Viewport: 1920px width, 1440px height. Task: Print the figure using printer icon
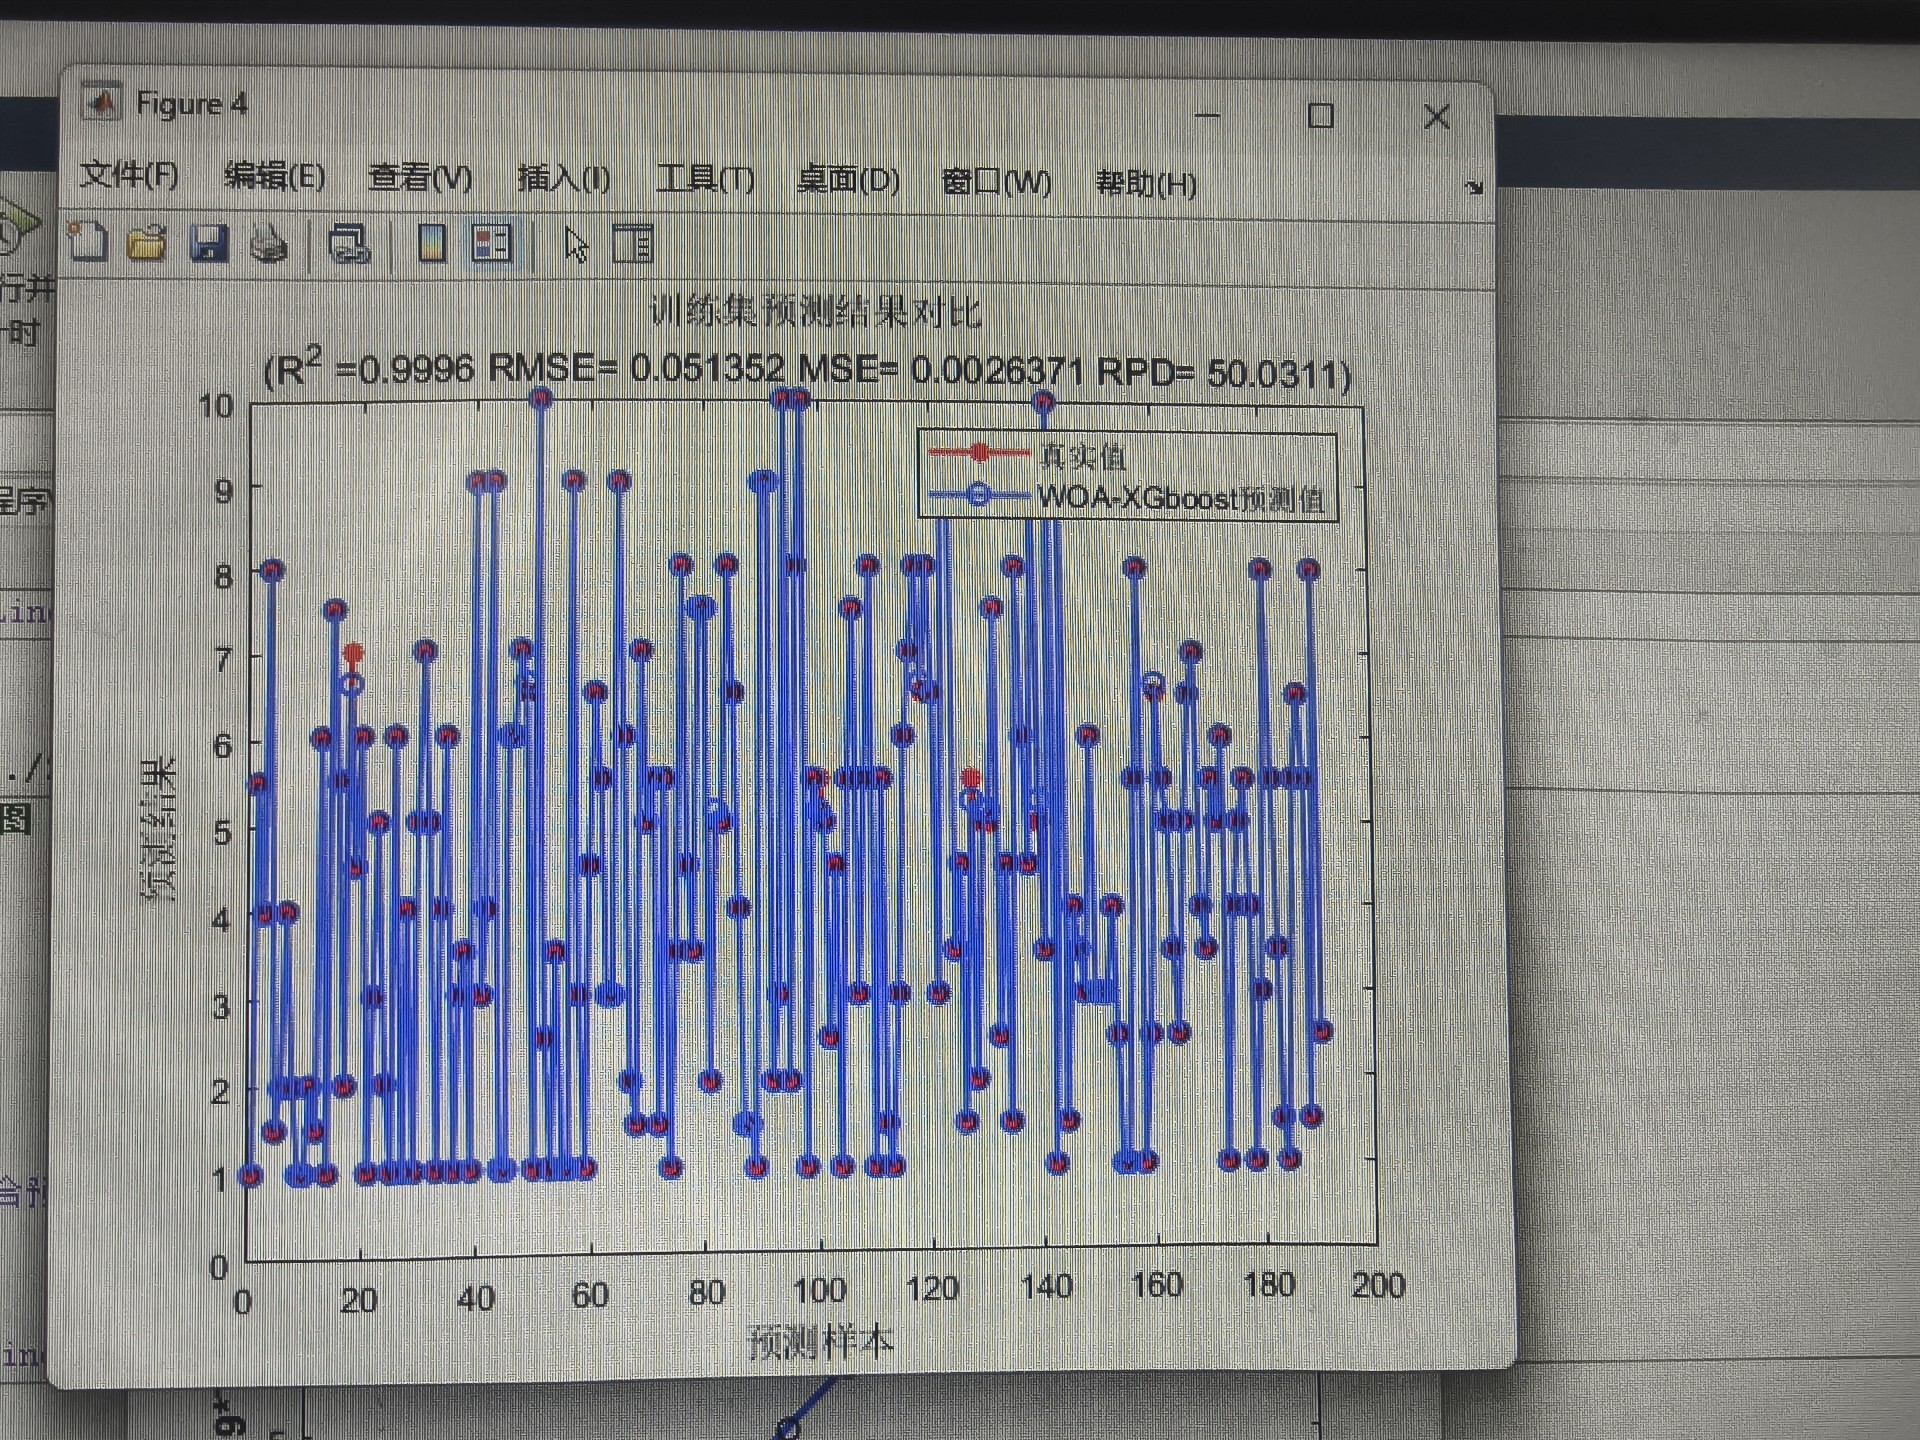(268, 244)
